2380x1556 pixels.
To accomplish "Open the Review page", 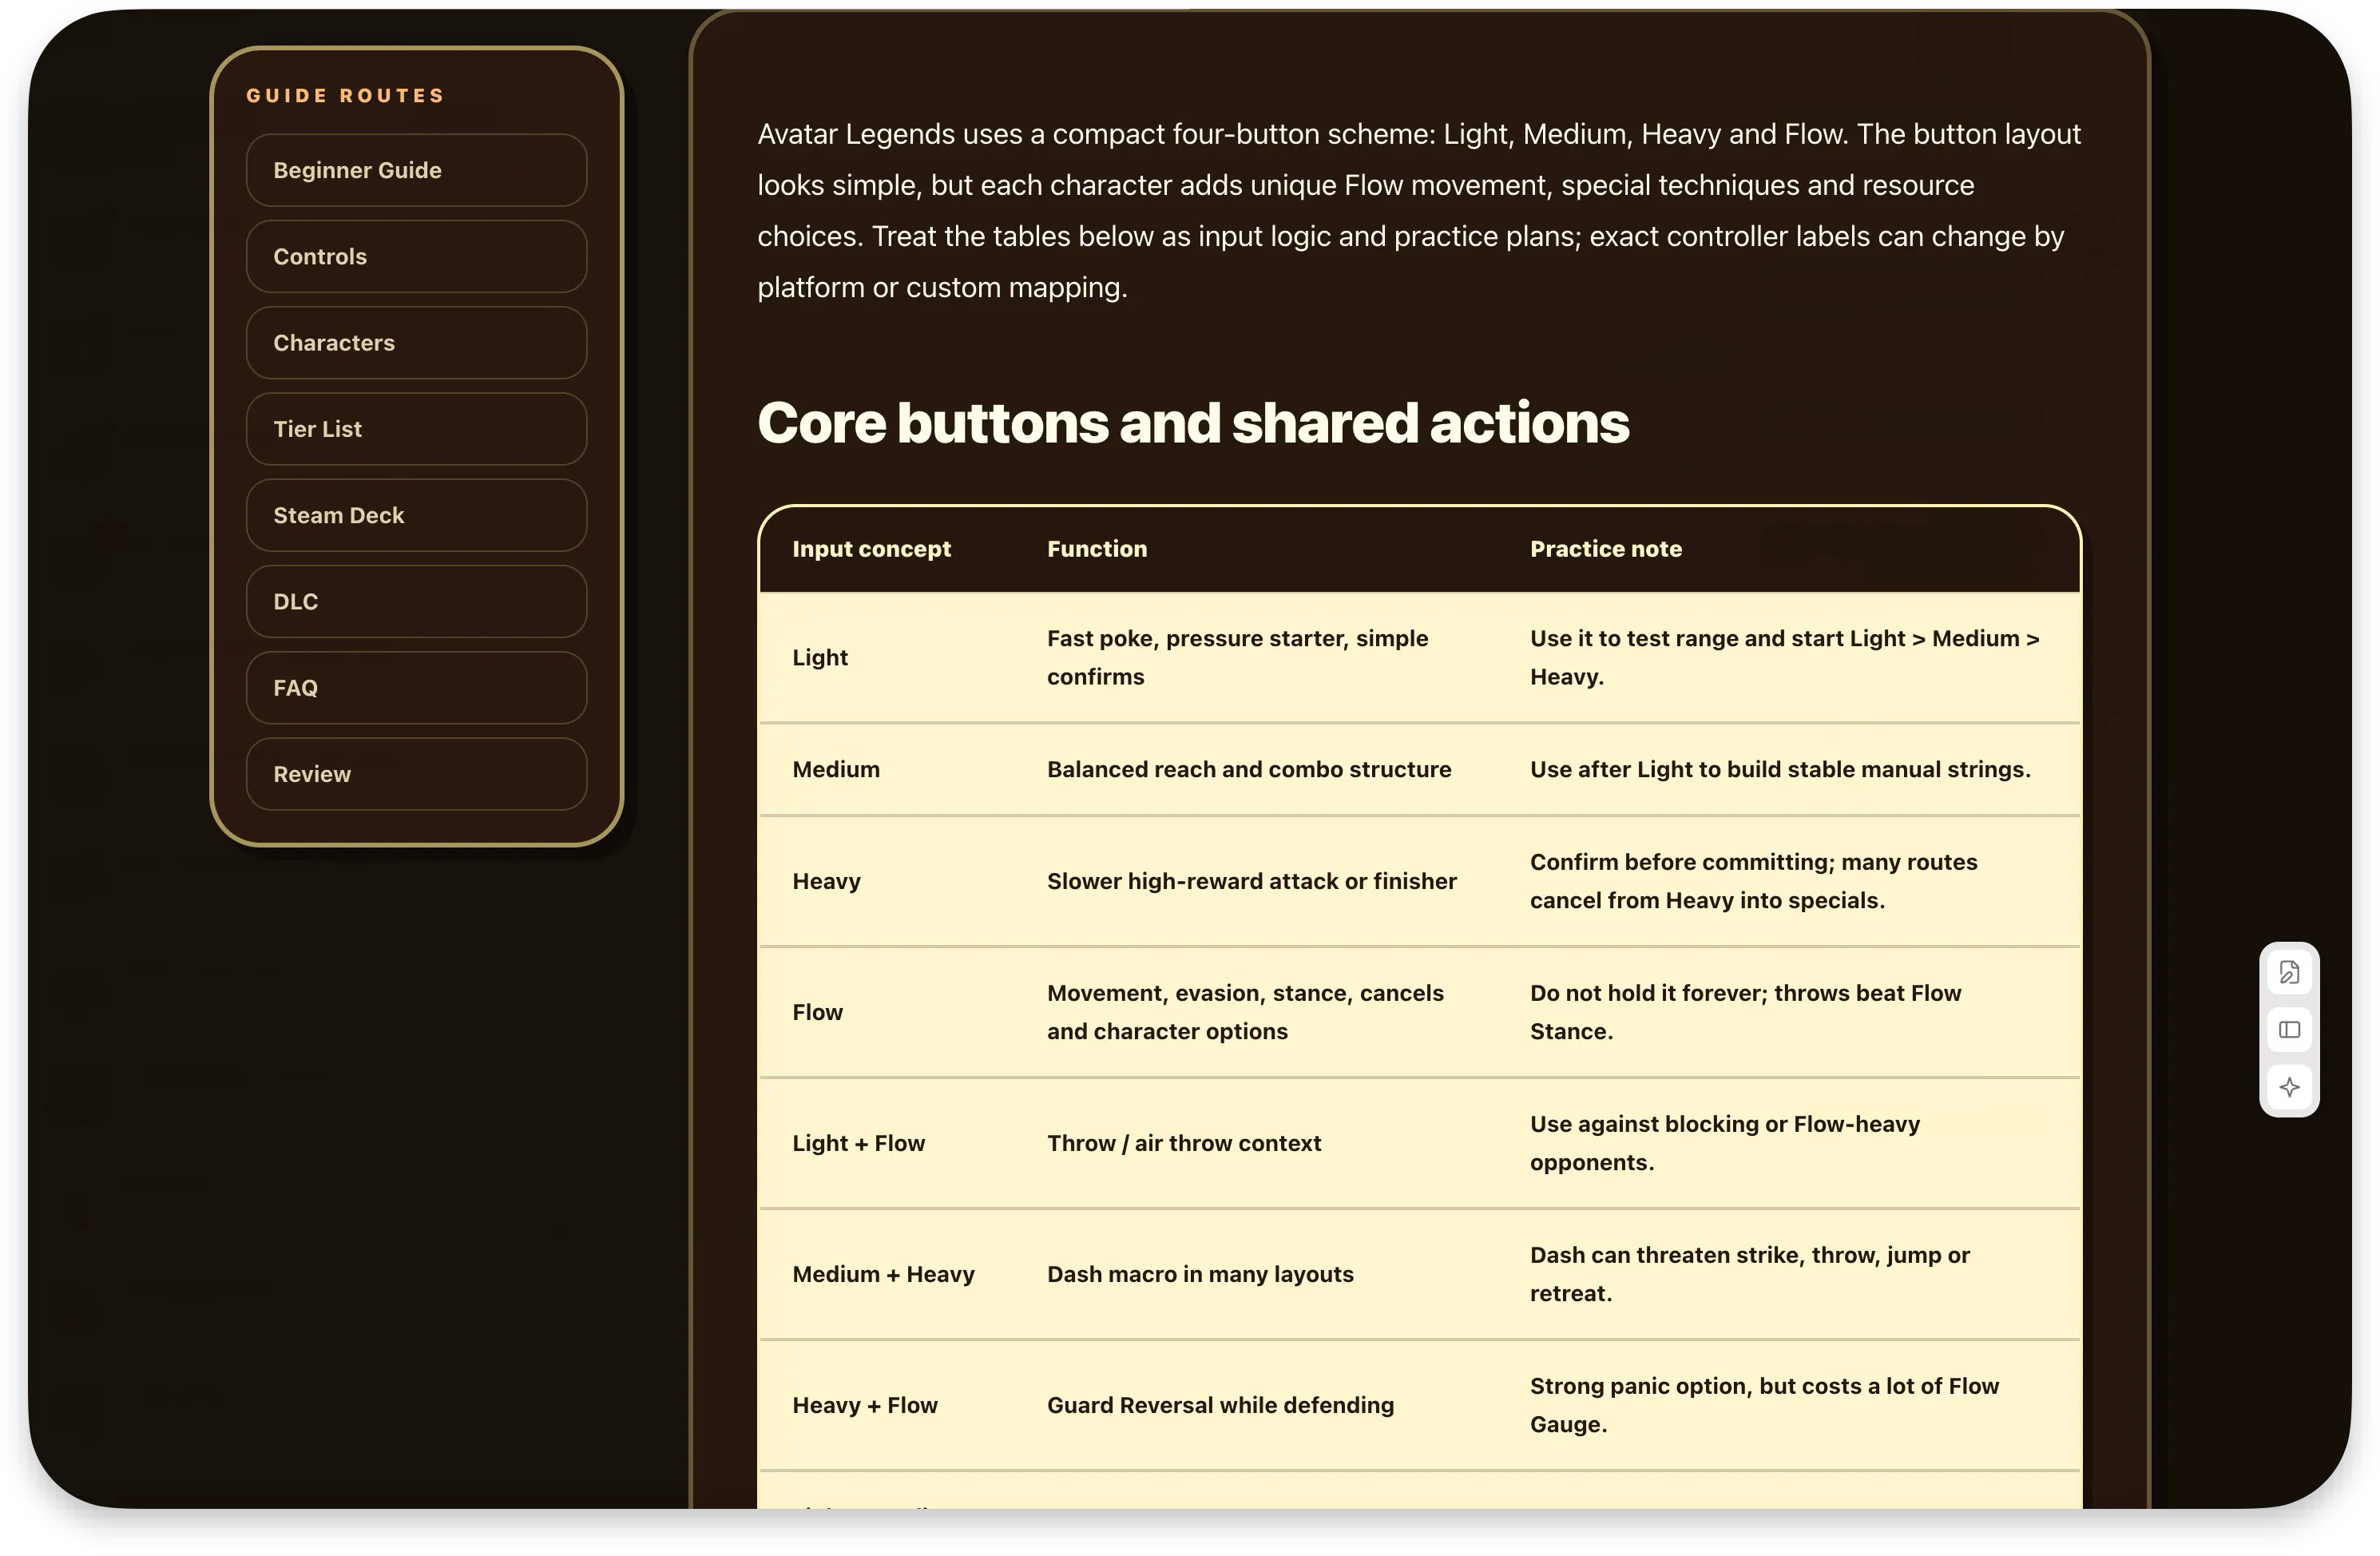I will tap(416, 774).
